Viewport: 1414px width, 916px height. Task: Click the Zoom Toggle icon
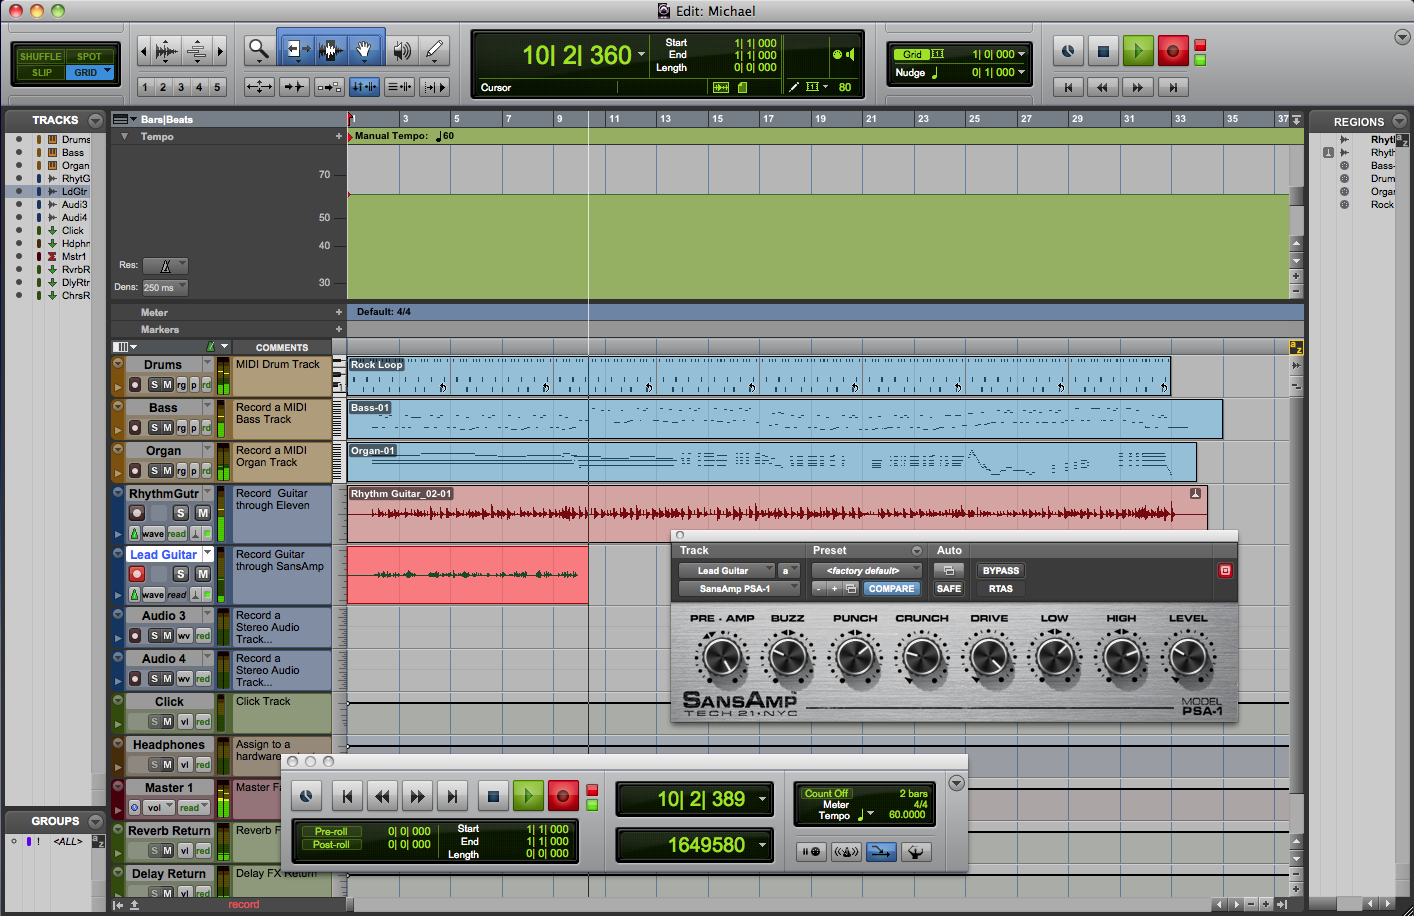pyautogui.click(x=259, y=87)
